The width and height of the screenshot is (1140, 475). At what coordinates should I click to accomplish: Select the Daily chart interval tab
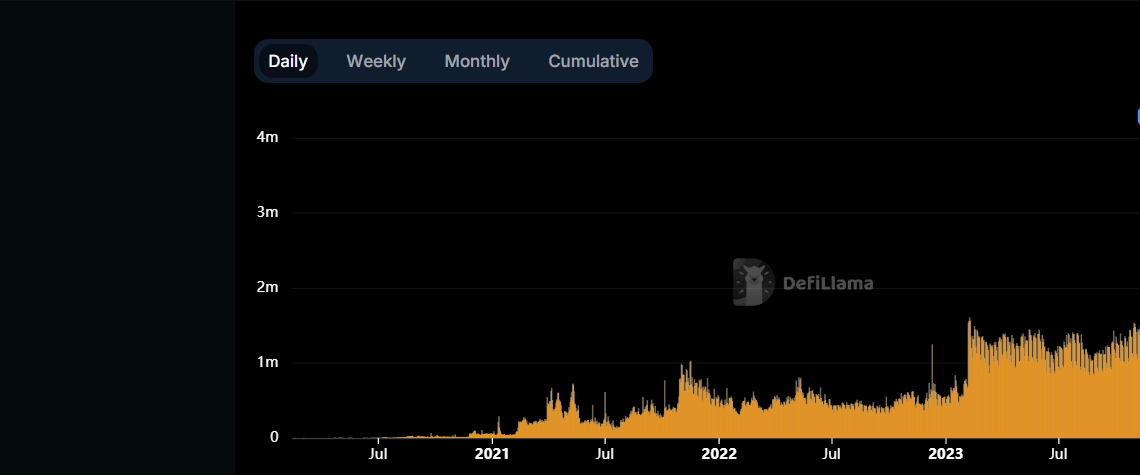[x=288, y=61]
